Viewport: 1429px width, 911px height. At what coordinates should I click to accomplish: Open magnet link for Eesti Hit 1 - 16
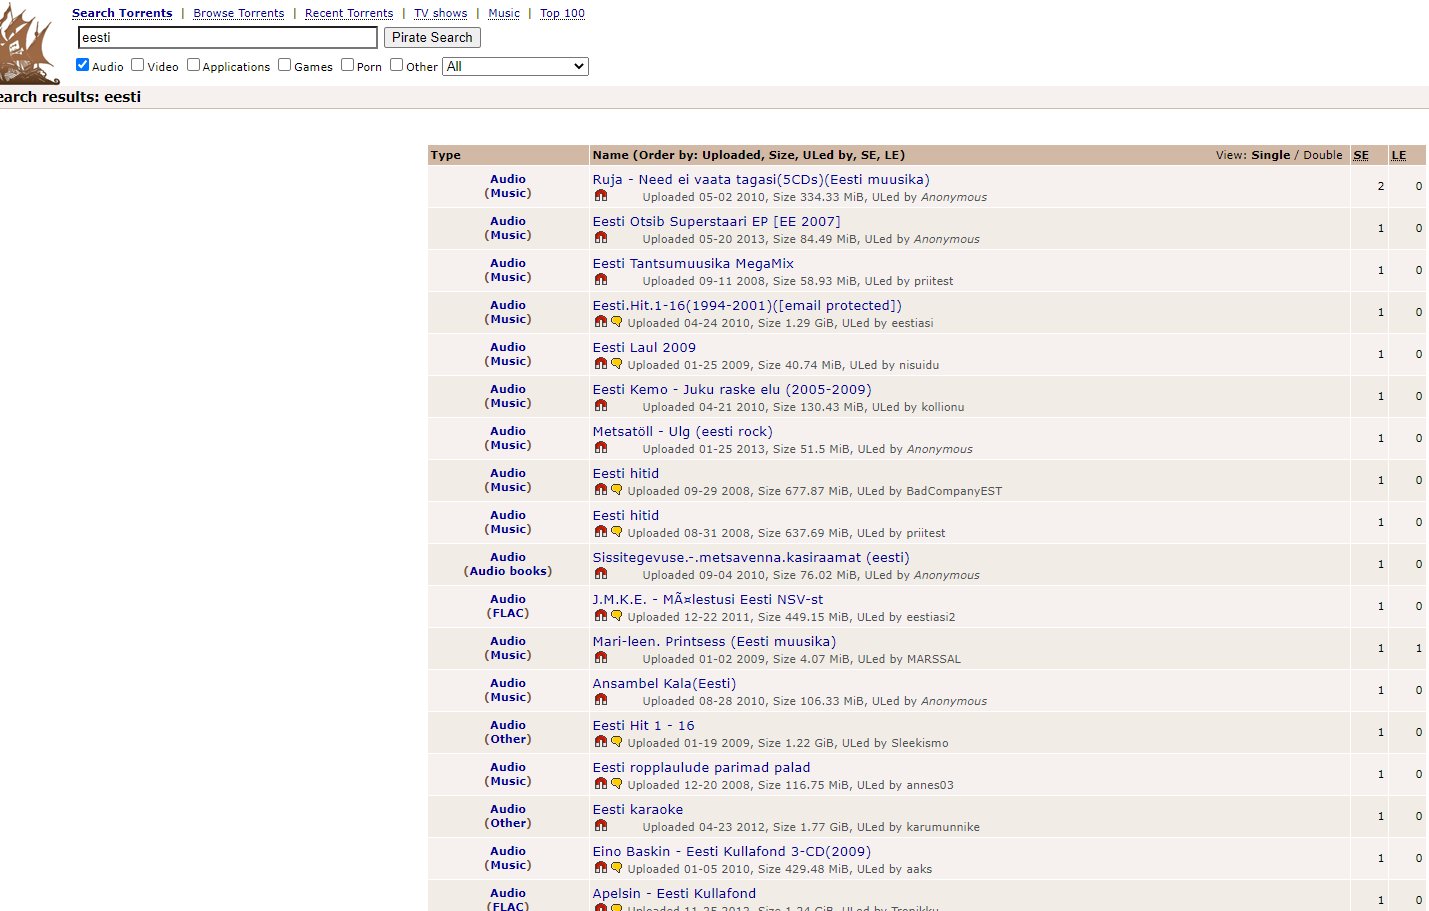click(601, 742)
